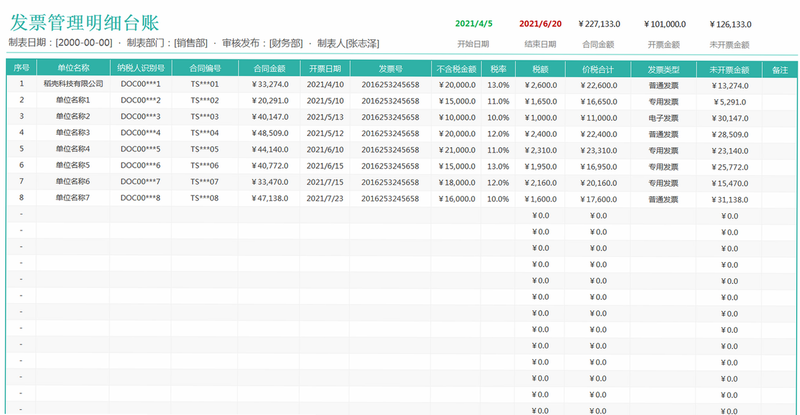Select the 备注 column header
Viewport: 800px width, 415px height.
pyautogui.click(x=780, y=70)
